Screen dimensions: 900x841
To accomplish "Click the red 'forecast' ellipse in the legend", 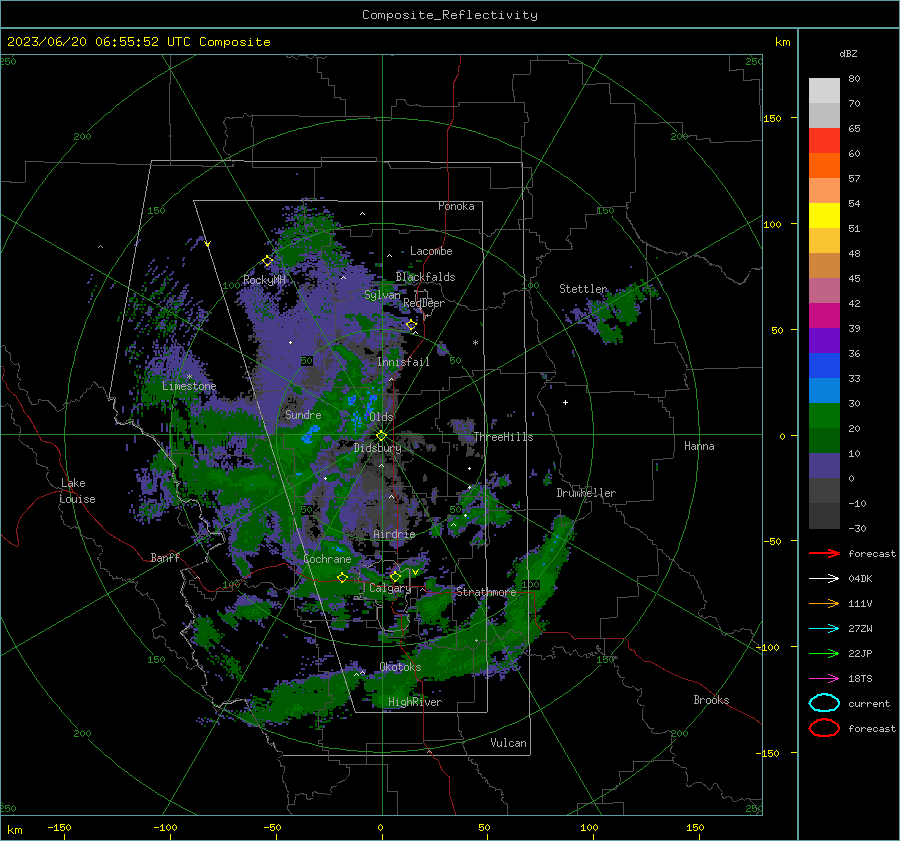I will click(x=824, y=728).
